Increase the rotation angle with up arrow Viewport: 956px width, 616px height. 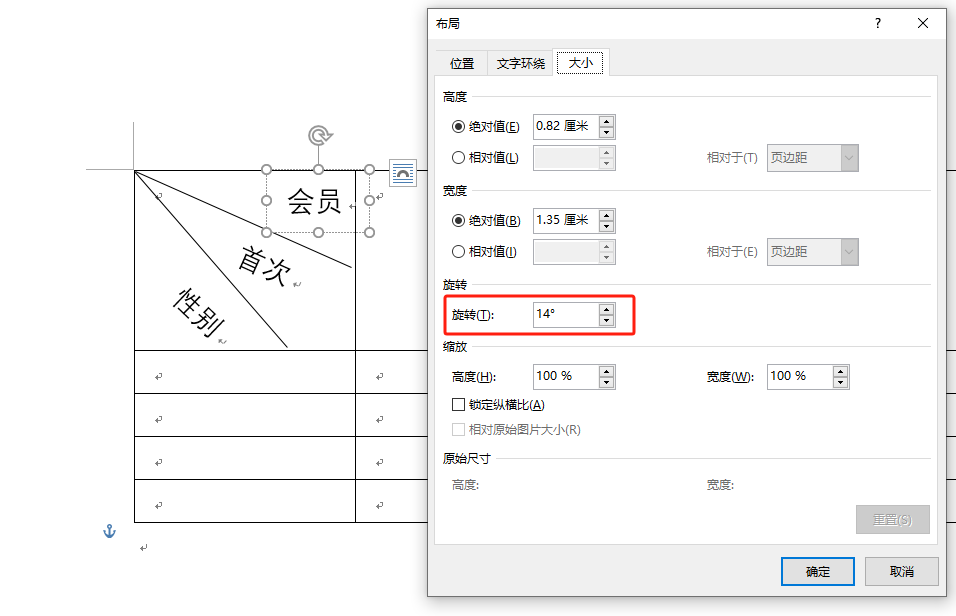pos(606,309)
